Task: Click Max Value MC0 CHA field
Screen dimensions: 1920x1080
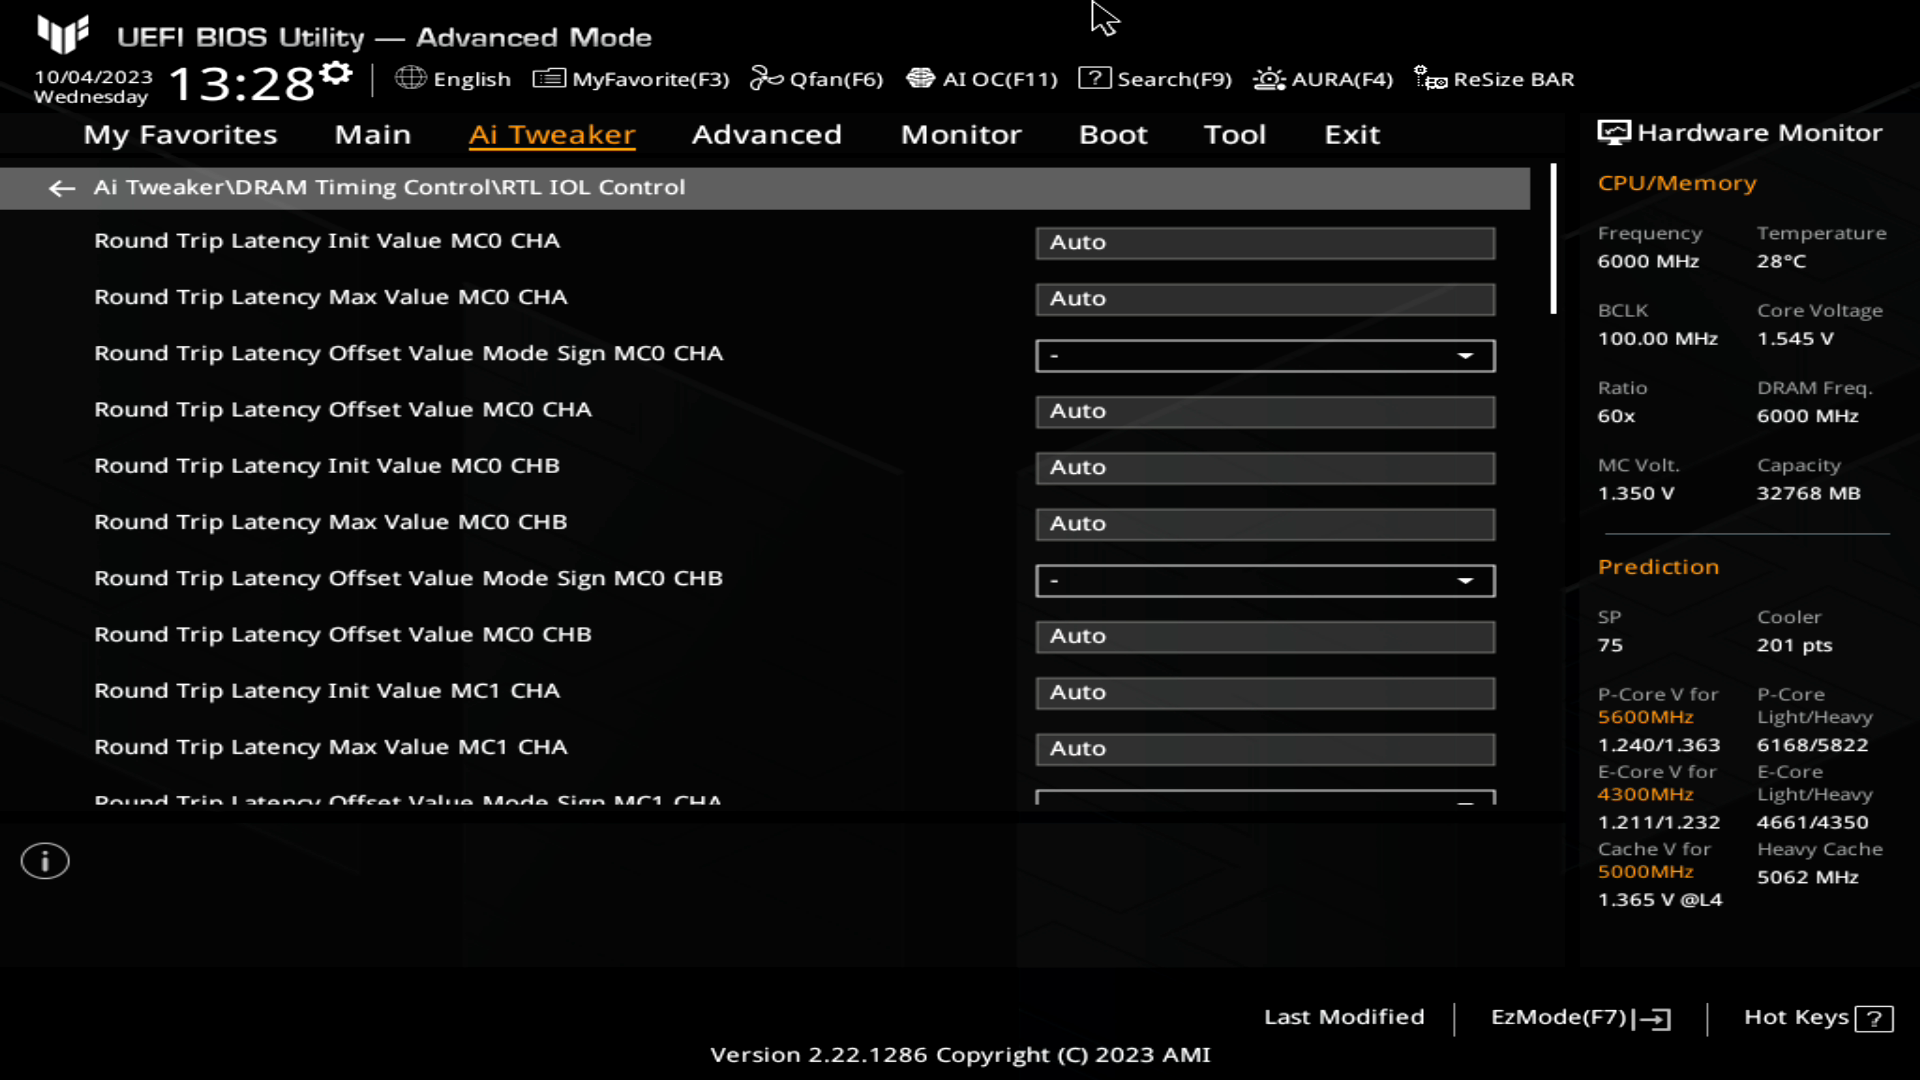Action: (1265, 299)
